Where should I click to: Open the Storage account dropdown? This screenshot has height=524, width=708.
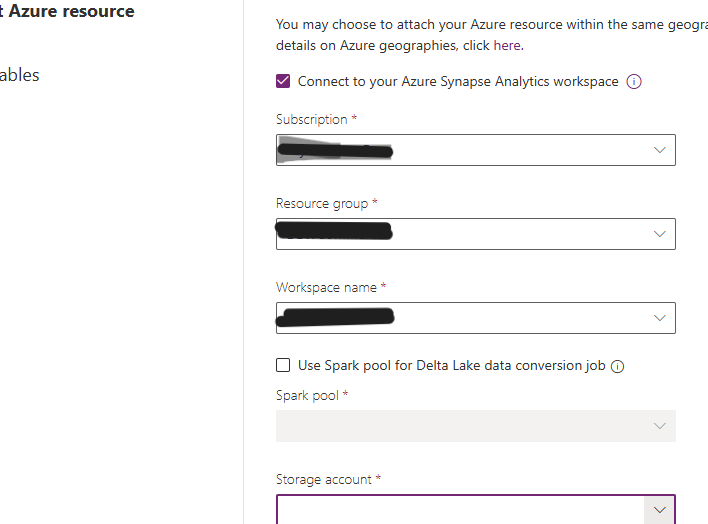(x=475, y=510)
